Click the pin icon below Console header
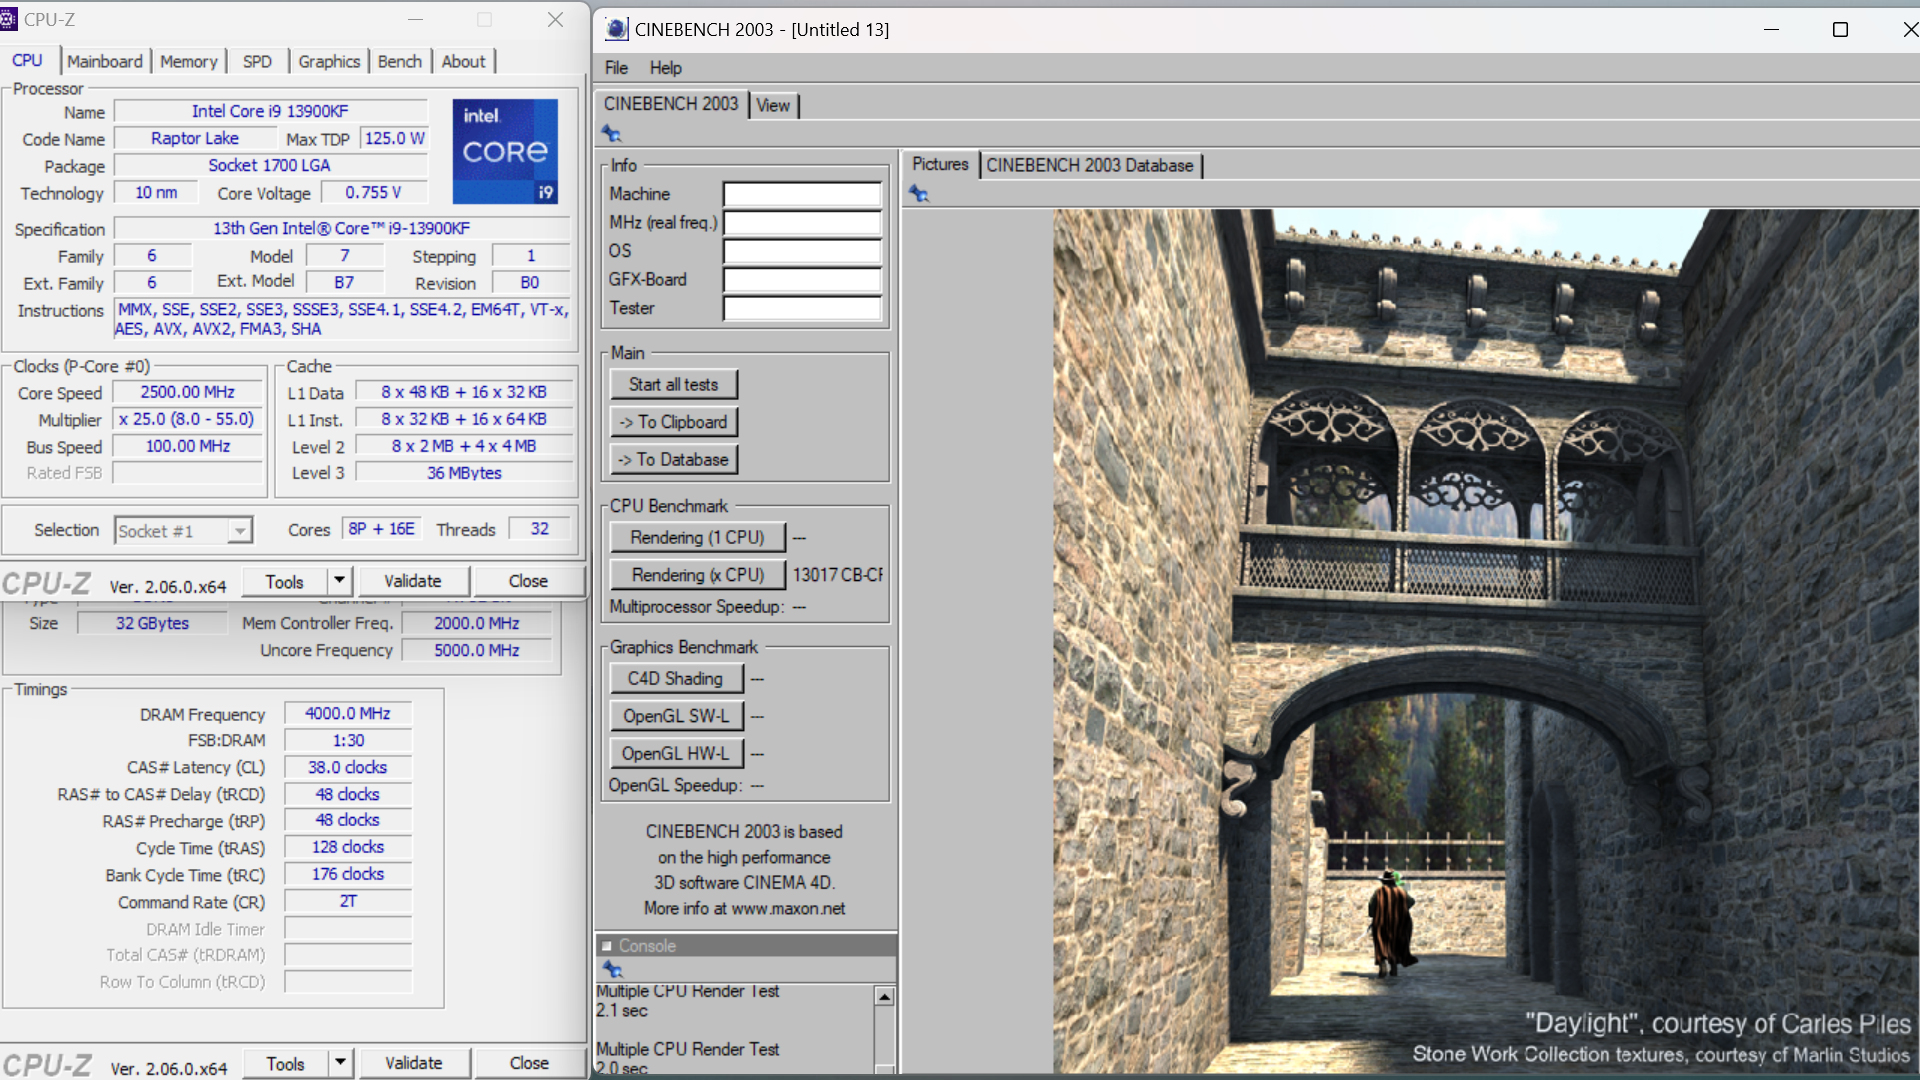Screen dimensions: 1920x1080 point(613,969)
